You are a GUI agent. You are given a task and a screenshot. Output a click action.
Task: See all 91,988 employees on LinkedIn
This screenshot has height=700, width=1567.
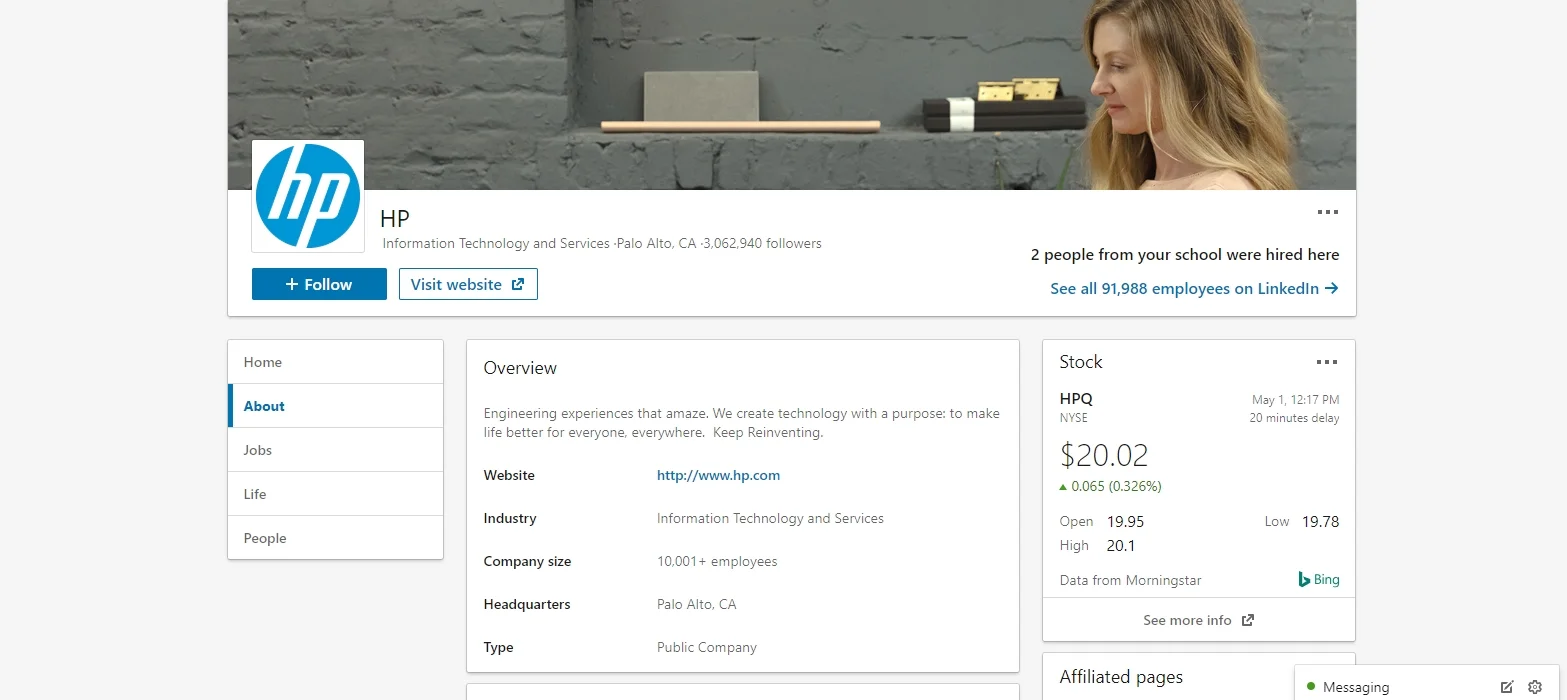click(x=1194, y=288)
